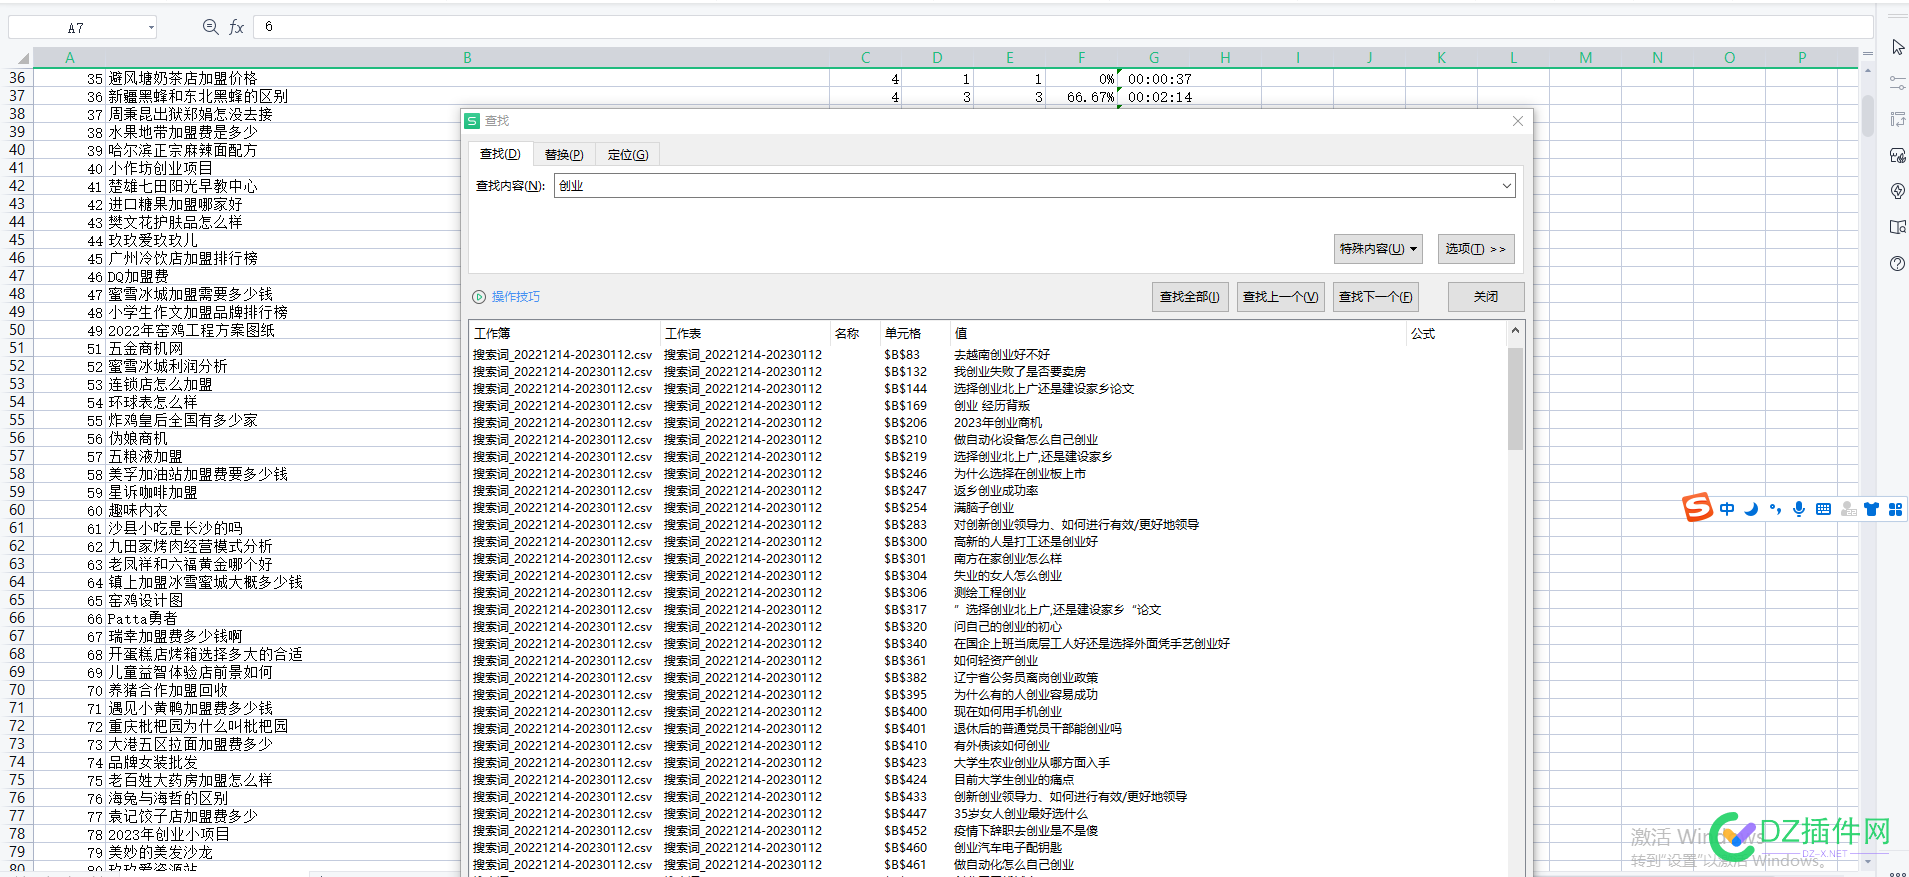Viewport: 1909px width, 877px height.
Task: Click the 单元格 results column header
Action: 913,333
